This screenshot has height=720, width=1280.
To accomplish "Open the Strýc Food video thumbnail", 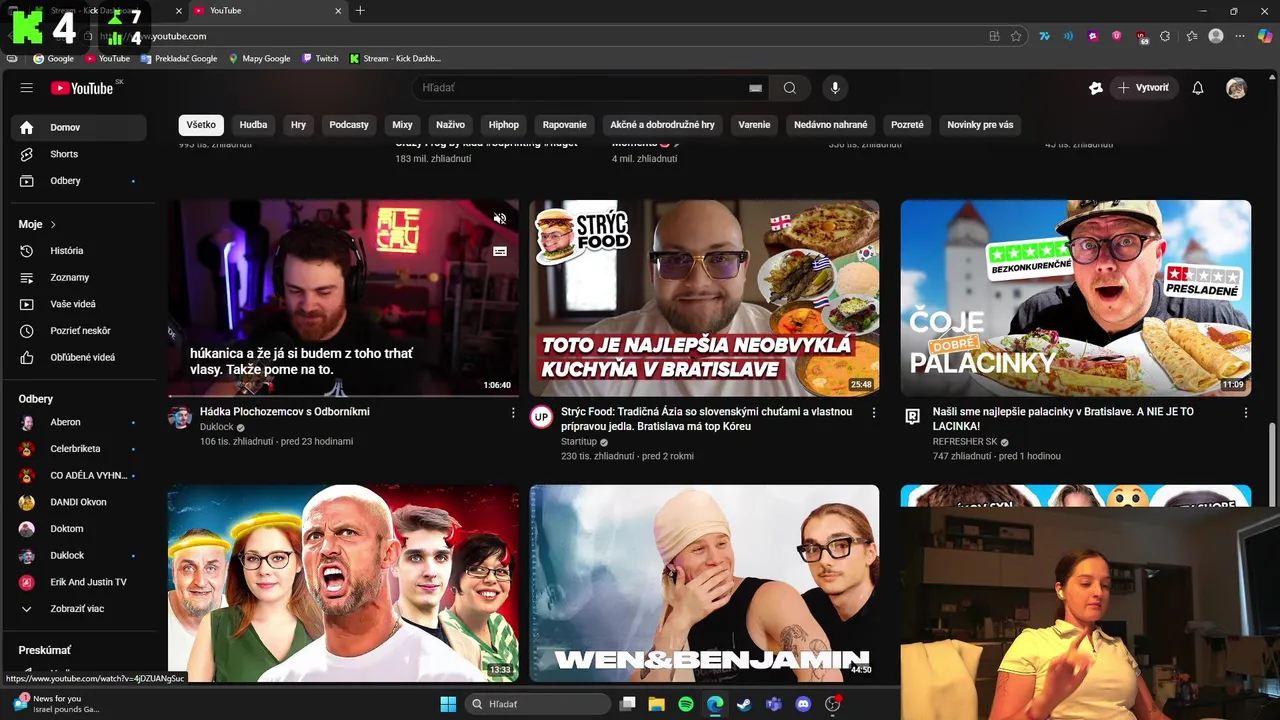I will 704,298.
